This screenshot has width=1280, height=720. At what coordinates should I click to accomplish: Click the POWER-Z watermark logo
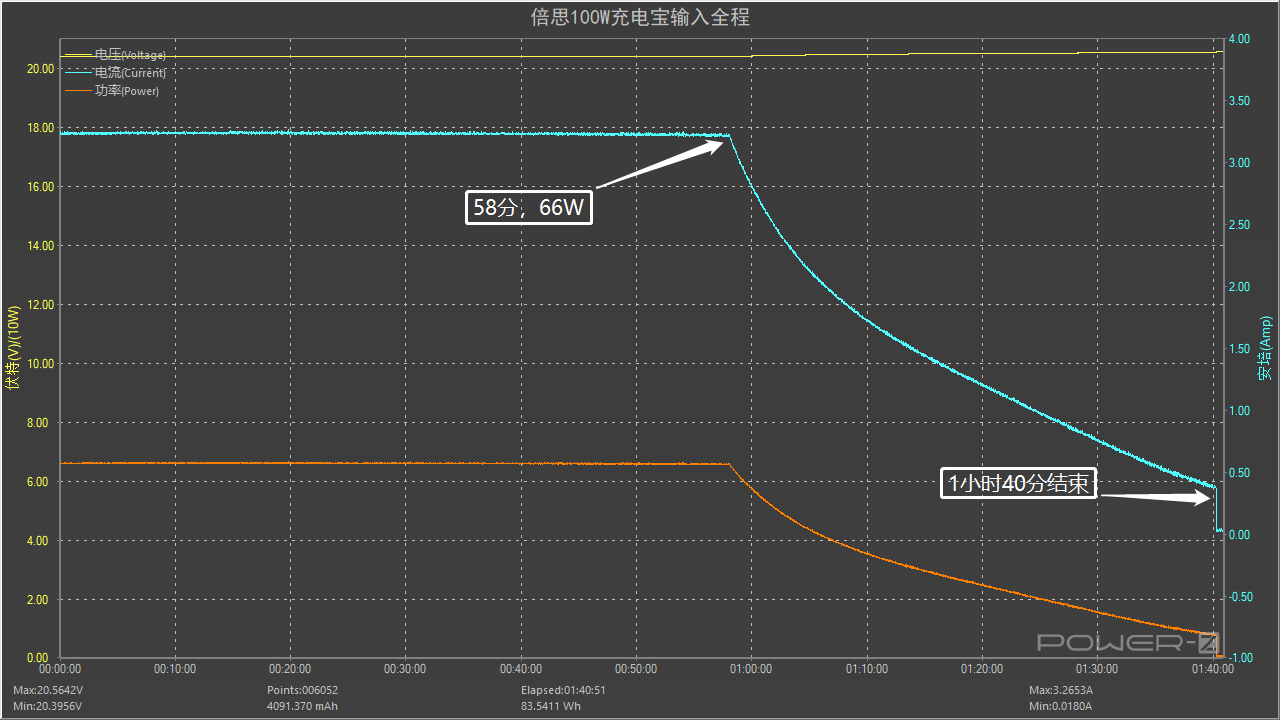(1128, 642)
